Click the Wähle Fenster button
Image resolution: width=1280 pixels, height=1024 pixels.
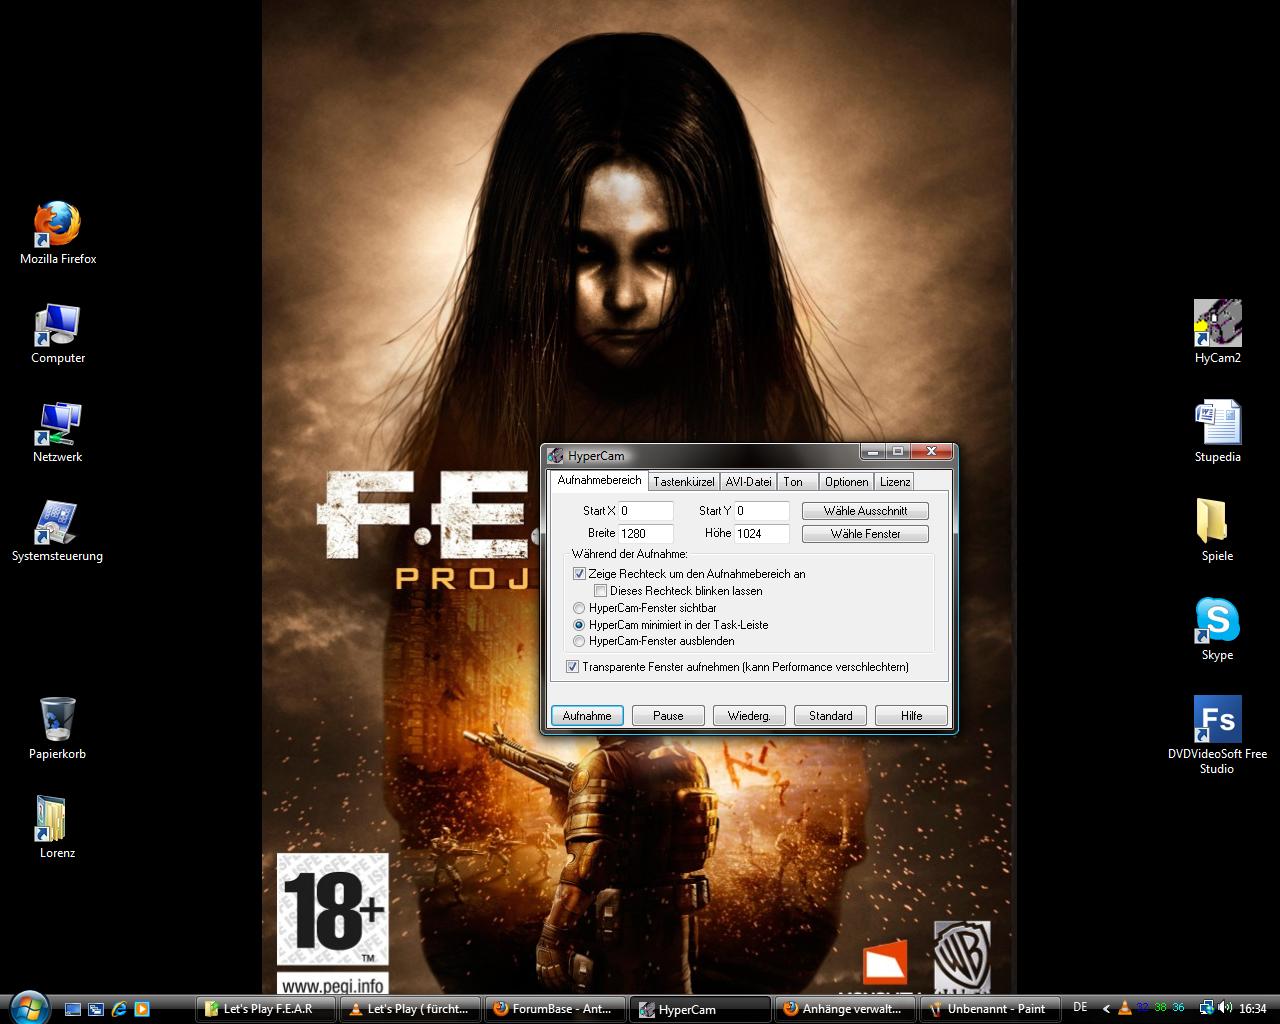click(865, 534)
